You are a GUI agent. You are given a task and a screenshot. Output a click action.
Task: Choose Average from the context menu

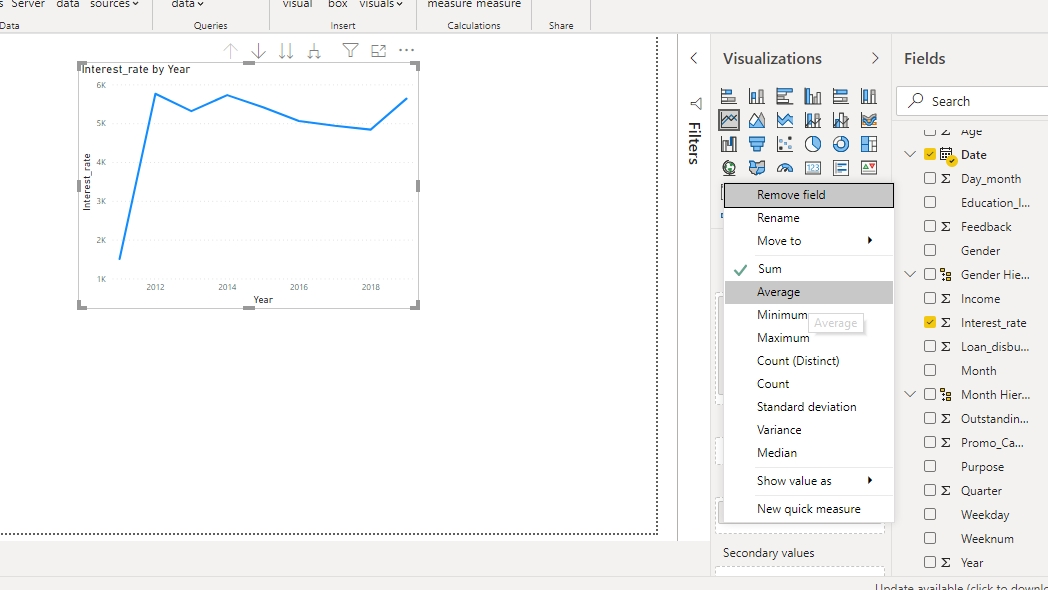[x=778, y=292]
